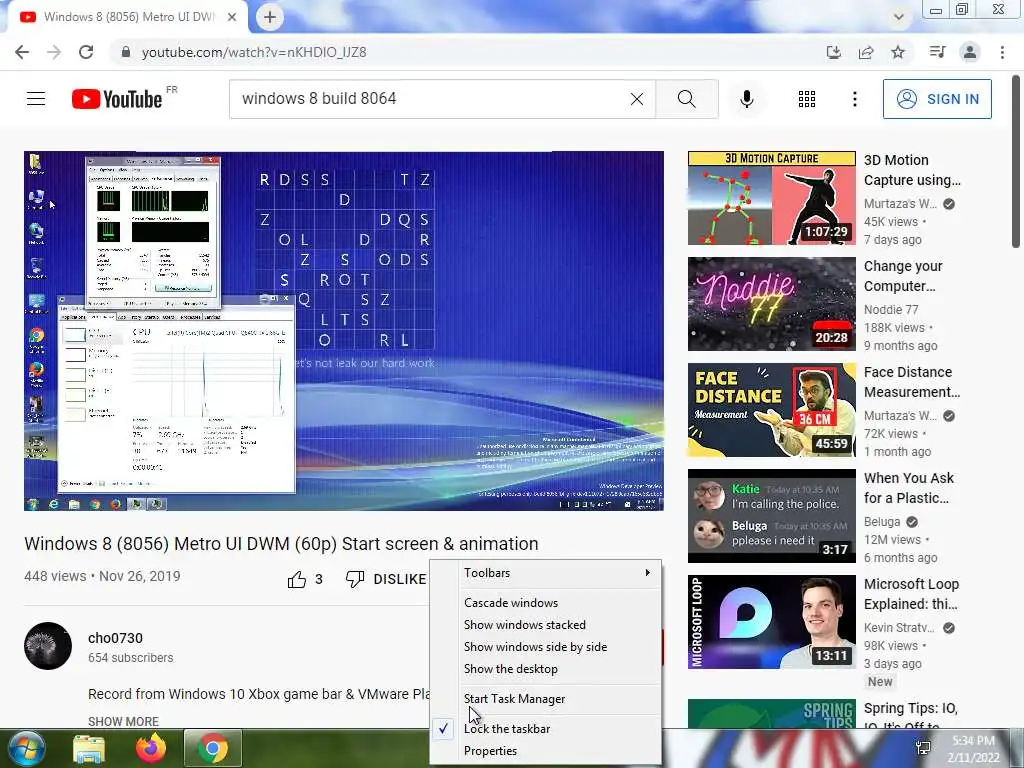Screen dimensions: 1024x768
Task: Click the "654 subscribers" text
Action: click(131, 658)
